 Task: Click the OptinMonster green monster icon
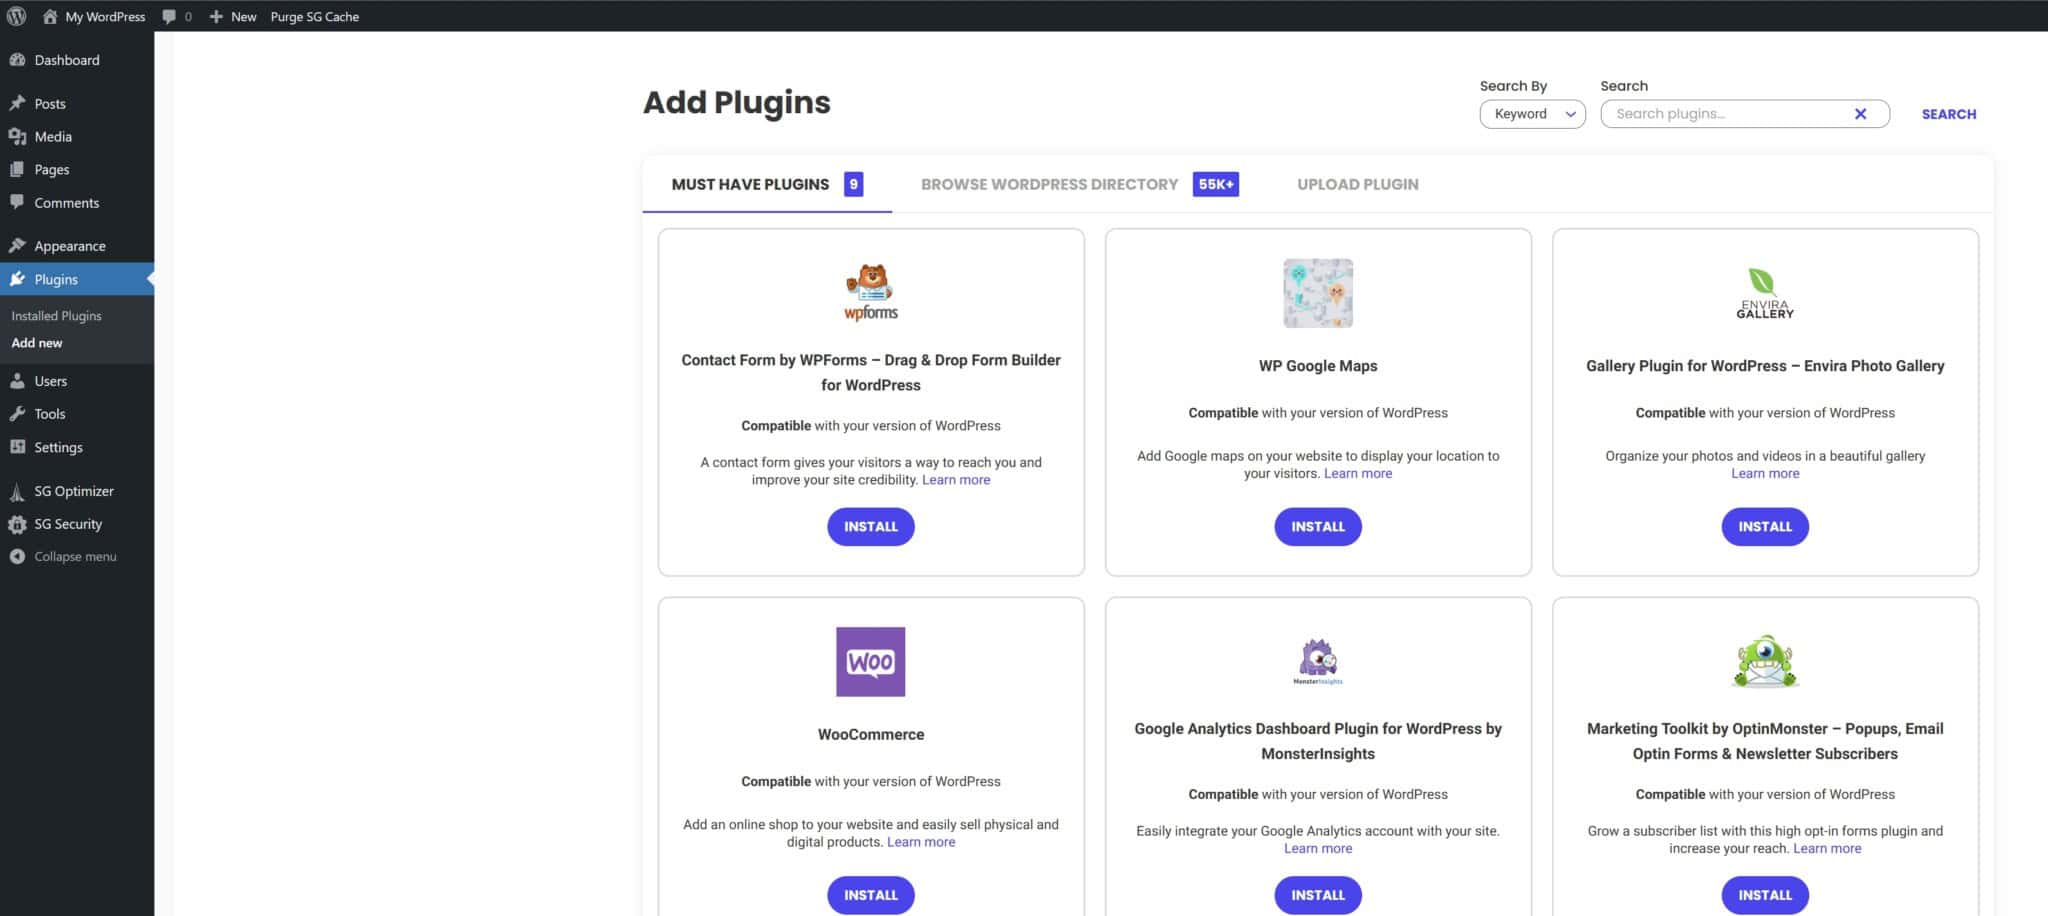tap(1765, 662)
